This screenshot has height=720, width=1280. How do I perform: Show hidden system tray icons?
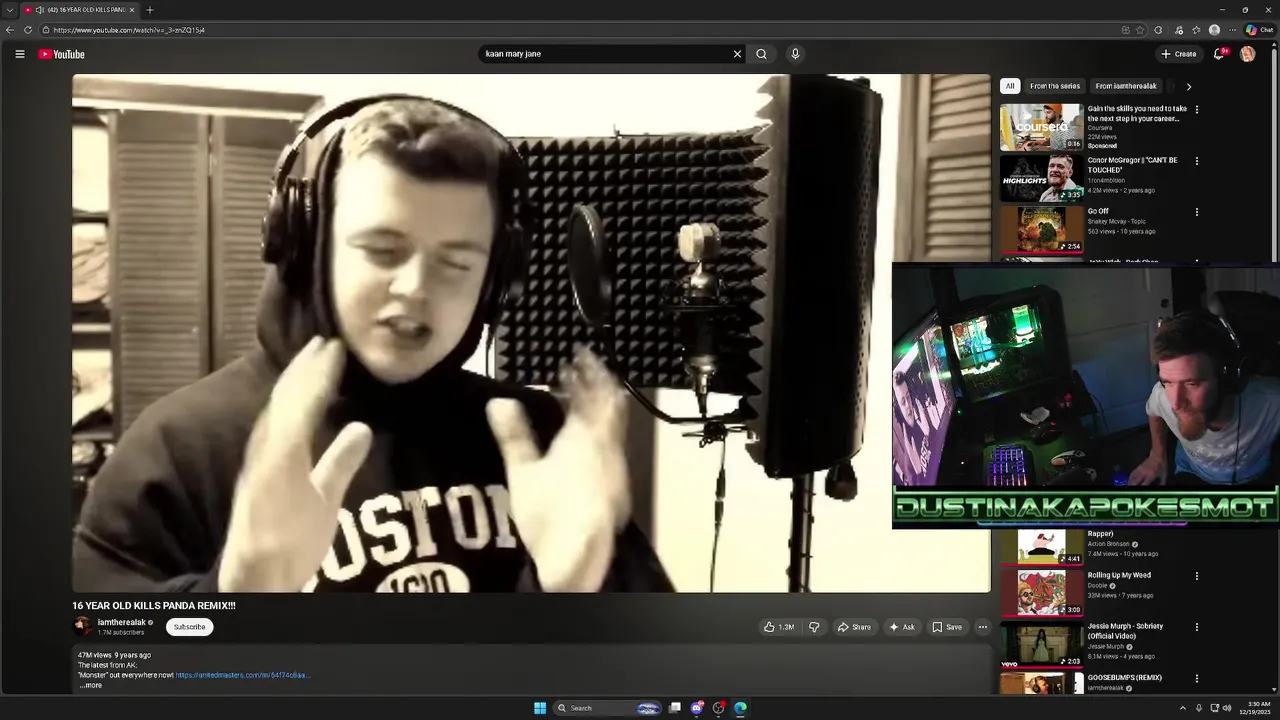1182,708
